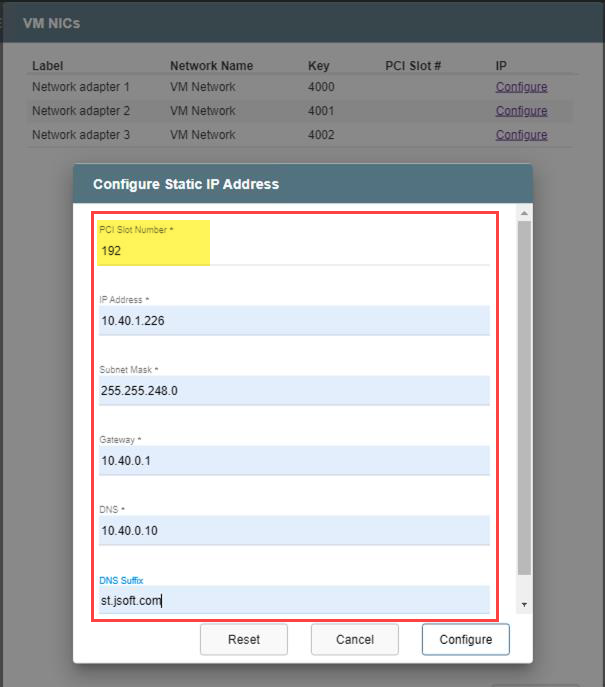The image size is (605, 687).
Task: Open Configure link for Network adapter 2
Action: coord(521,111)
